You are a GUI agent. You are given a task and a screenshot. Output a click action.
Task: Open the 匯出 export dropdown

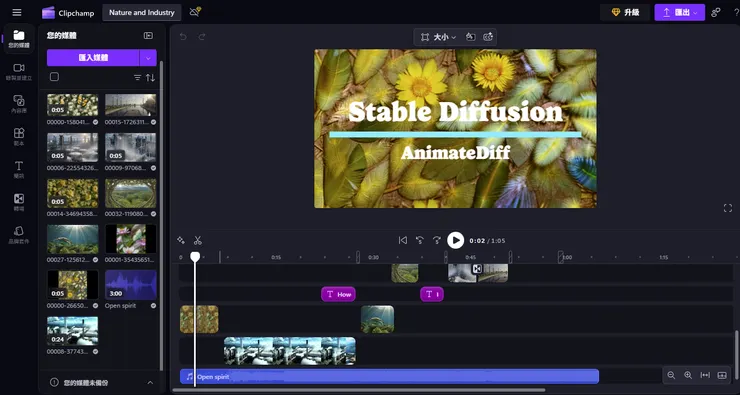pos(680,13)
